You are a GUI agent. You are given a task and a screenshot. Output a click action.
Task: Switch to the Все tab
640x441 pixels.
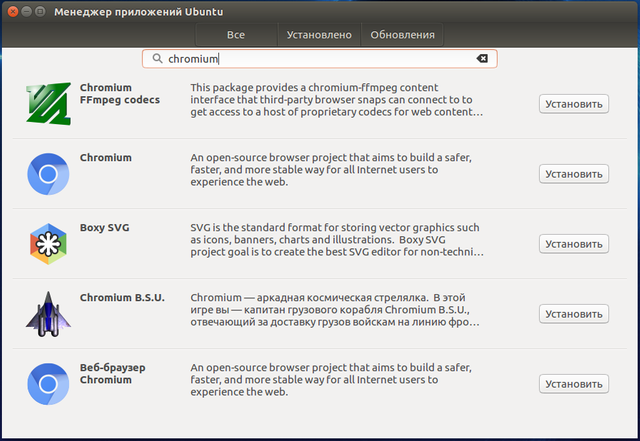[236, 35]
